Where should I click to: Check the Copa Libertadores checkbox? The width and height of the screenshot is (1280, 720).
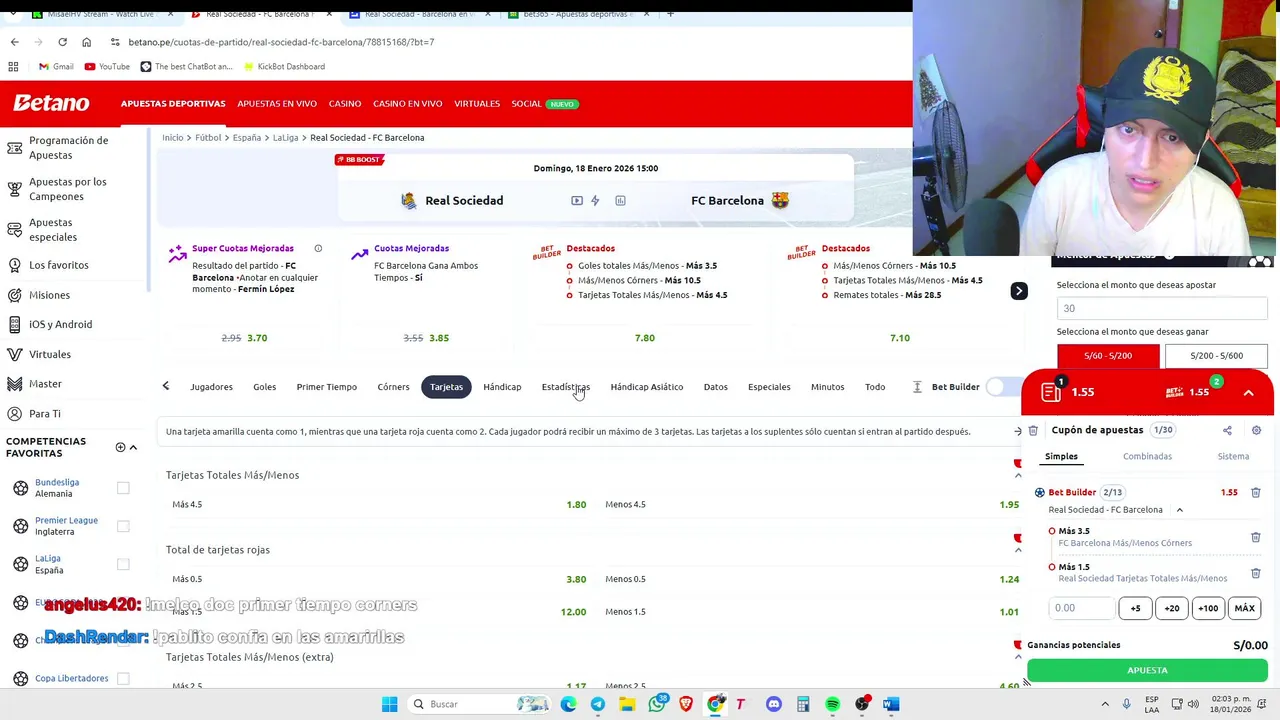123,678
